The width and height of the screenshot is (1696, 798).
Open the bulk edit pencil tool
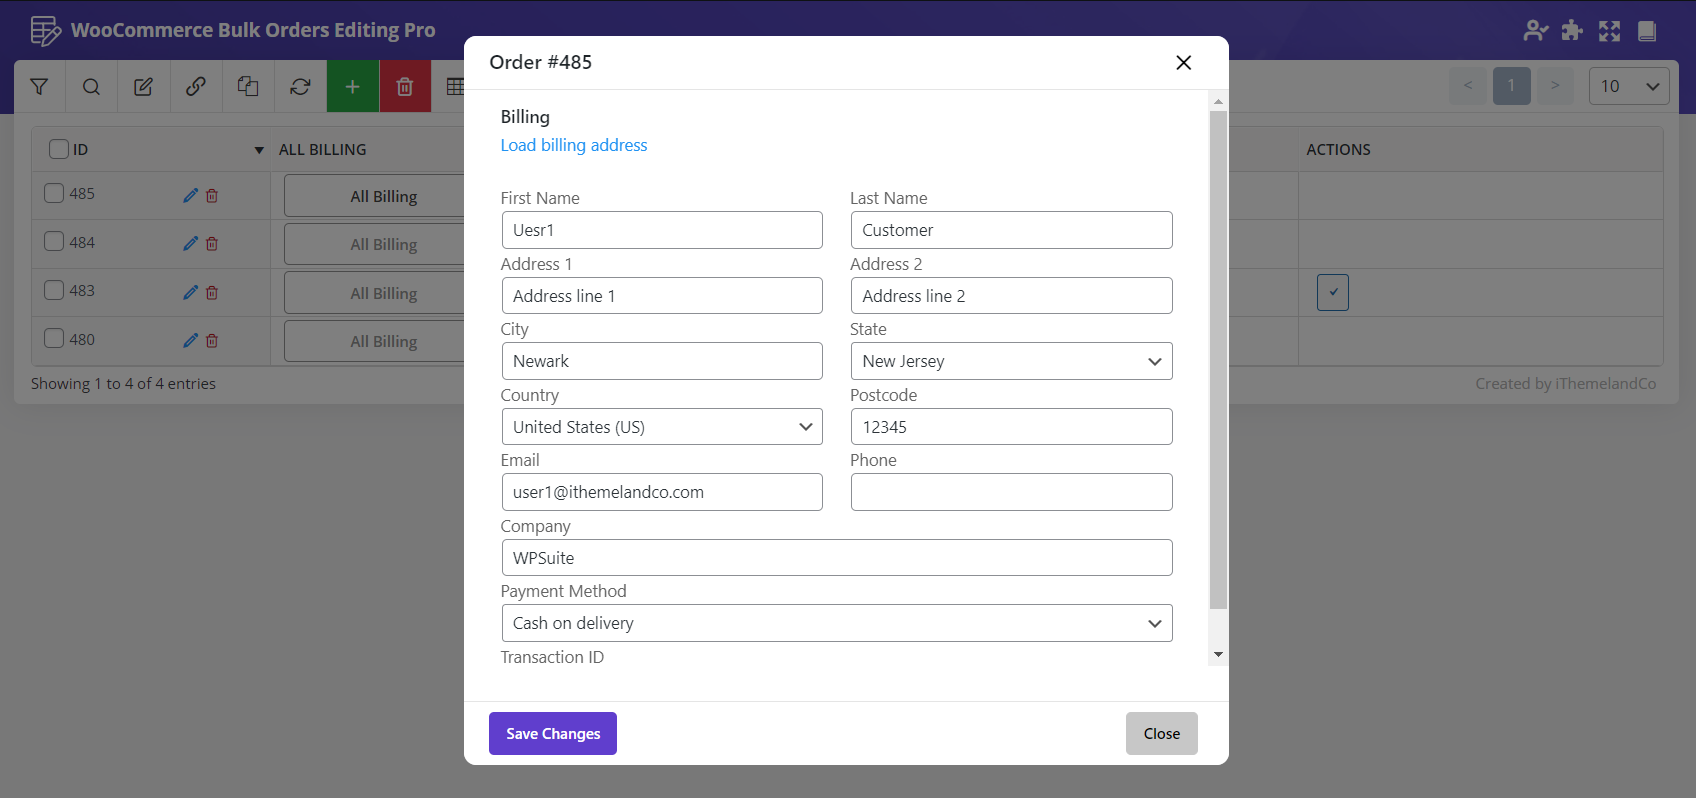point(143,87)
